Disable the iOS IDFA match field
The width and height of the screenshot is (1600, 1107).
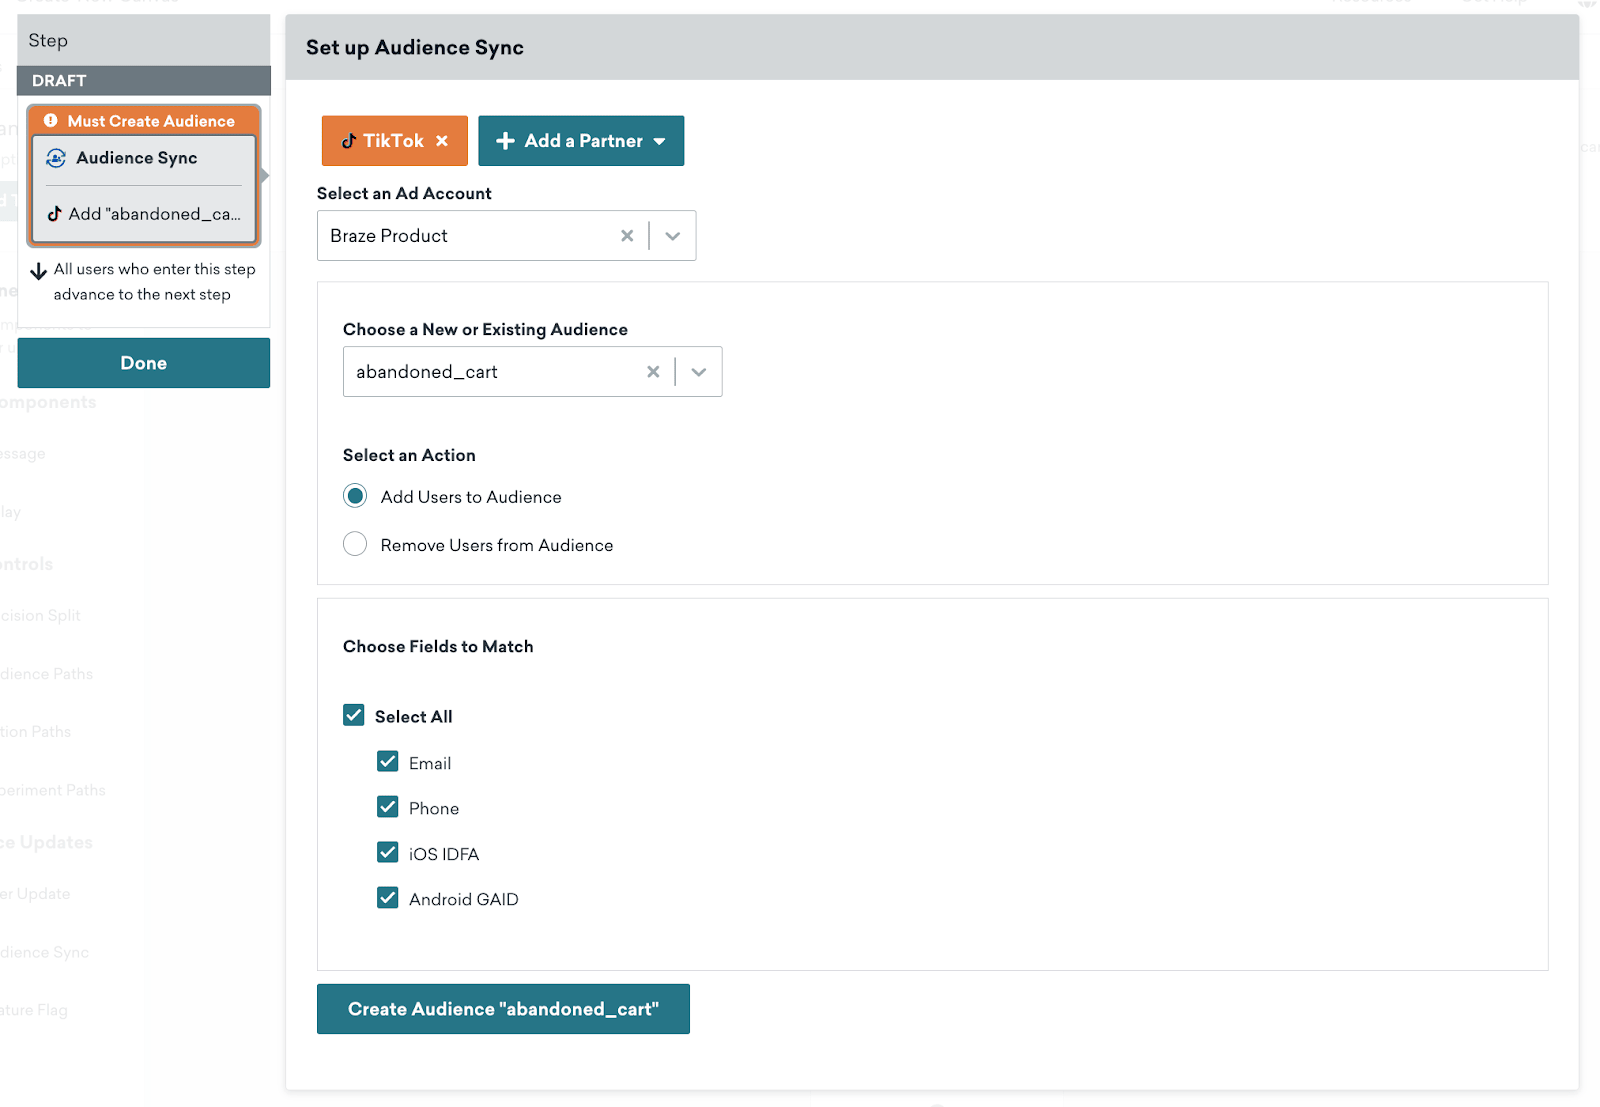388,852
